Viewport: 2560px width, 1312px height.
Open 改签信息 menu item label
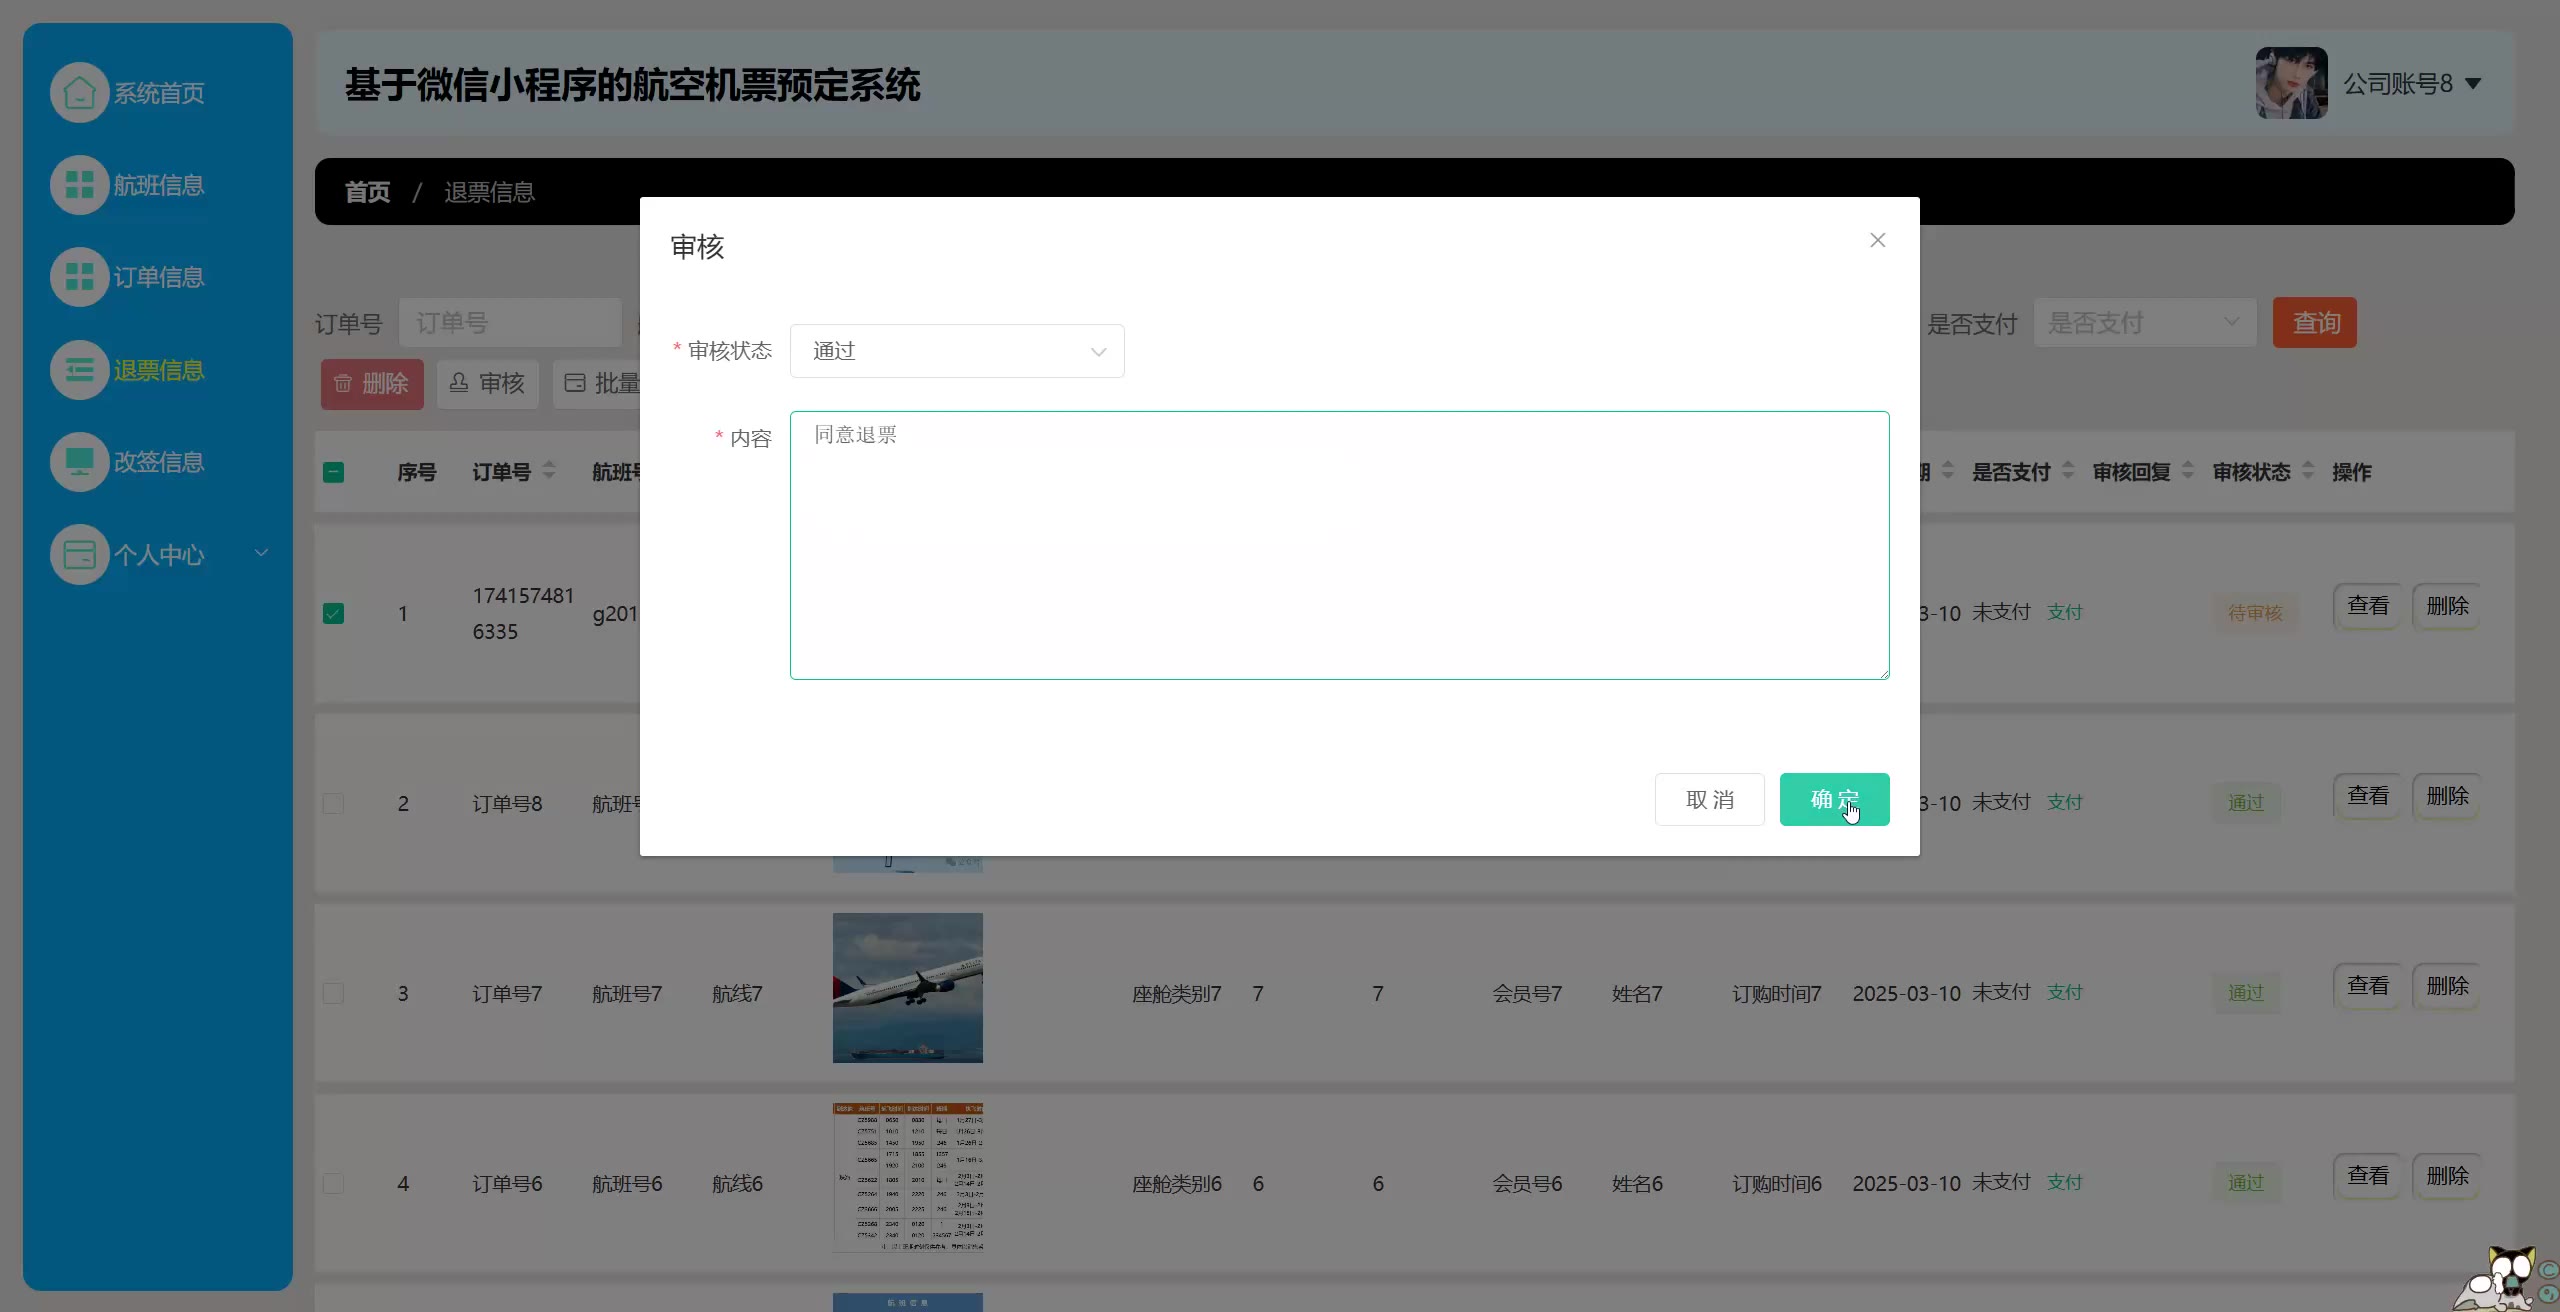pos(159,462)
